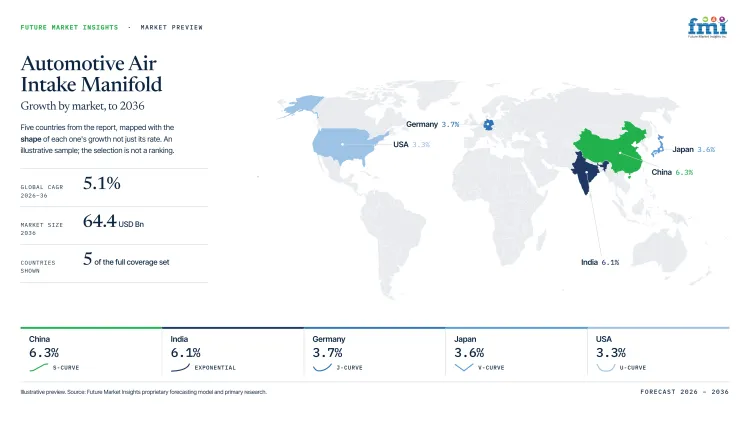Click the India 6.1% map label
750x421 pixels.
coord(600,262)
